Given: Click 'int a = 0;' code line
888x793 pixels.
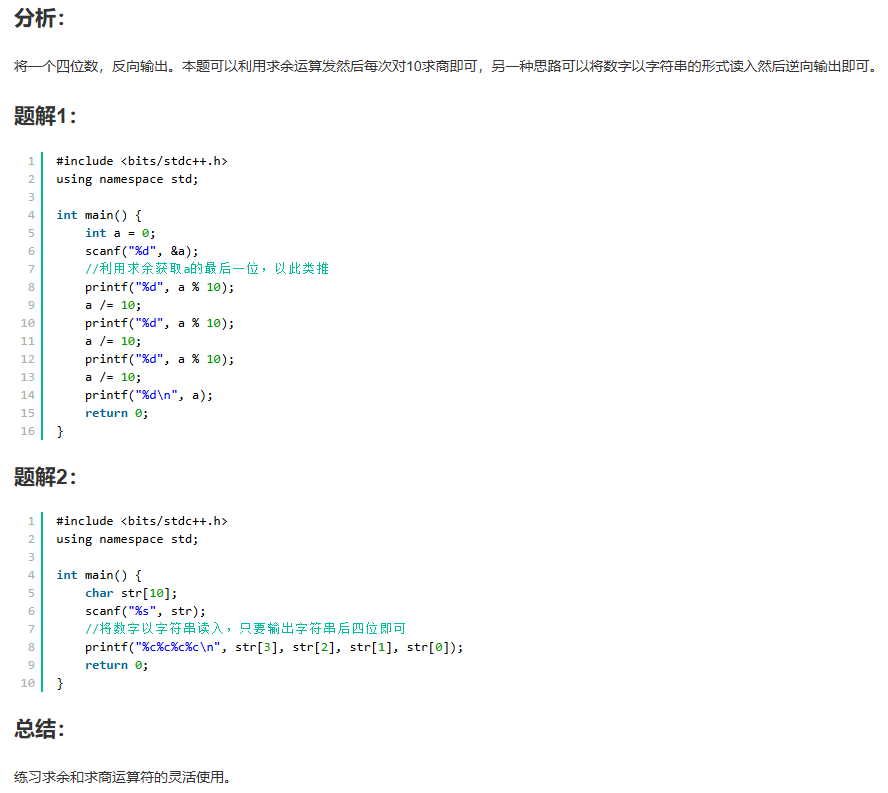Looking at the screenshot, I should 120,233.
